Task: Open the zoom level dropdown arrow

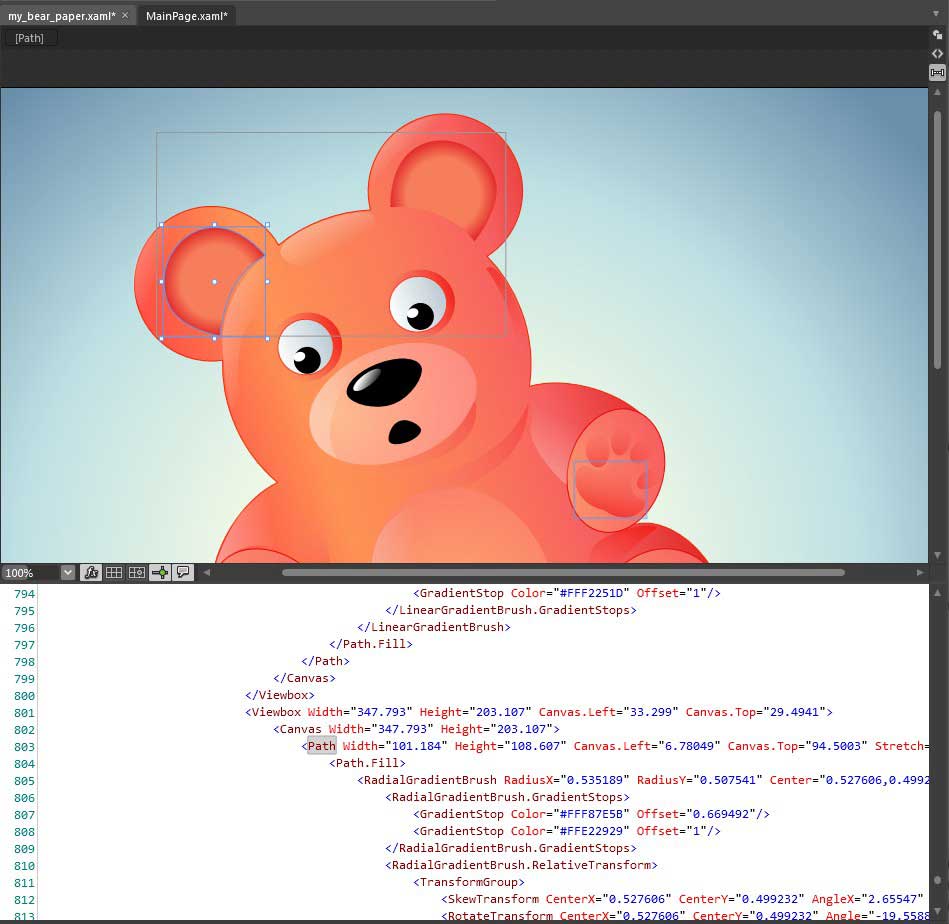Action: (68, 572)
